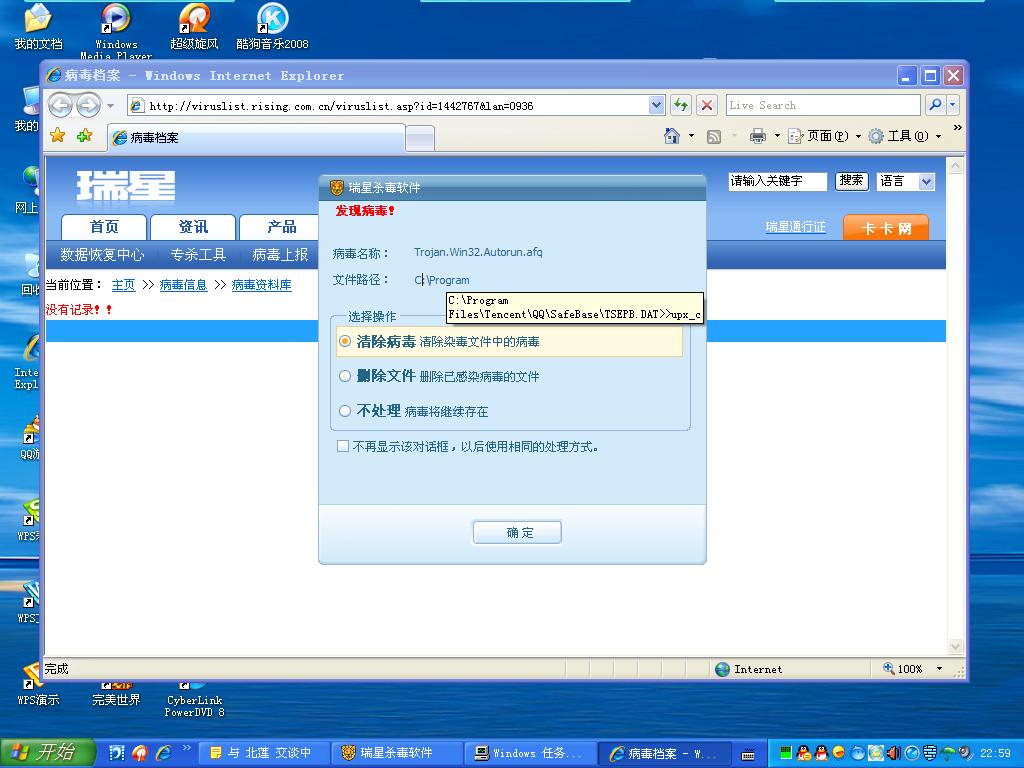The width and height of the screenshot is (1024, 768).
Task: Open 完美世界 desktop shortcut
Action: point(116,695)
